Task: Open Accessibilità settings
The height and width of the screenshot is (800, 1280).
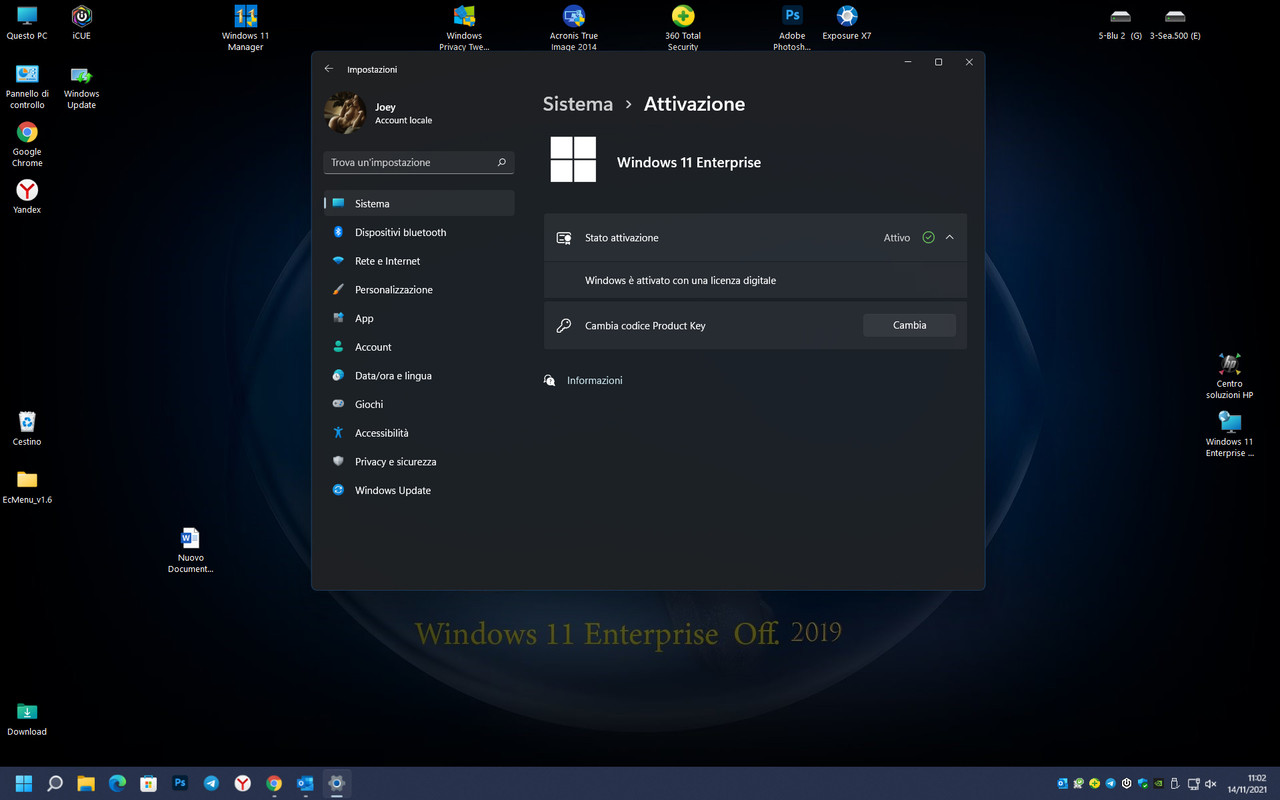Action: pos(419,433)
